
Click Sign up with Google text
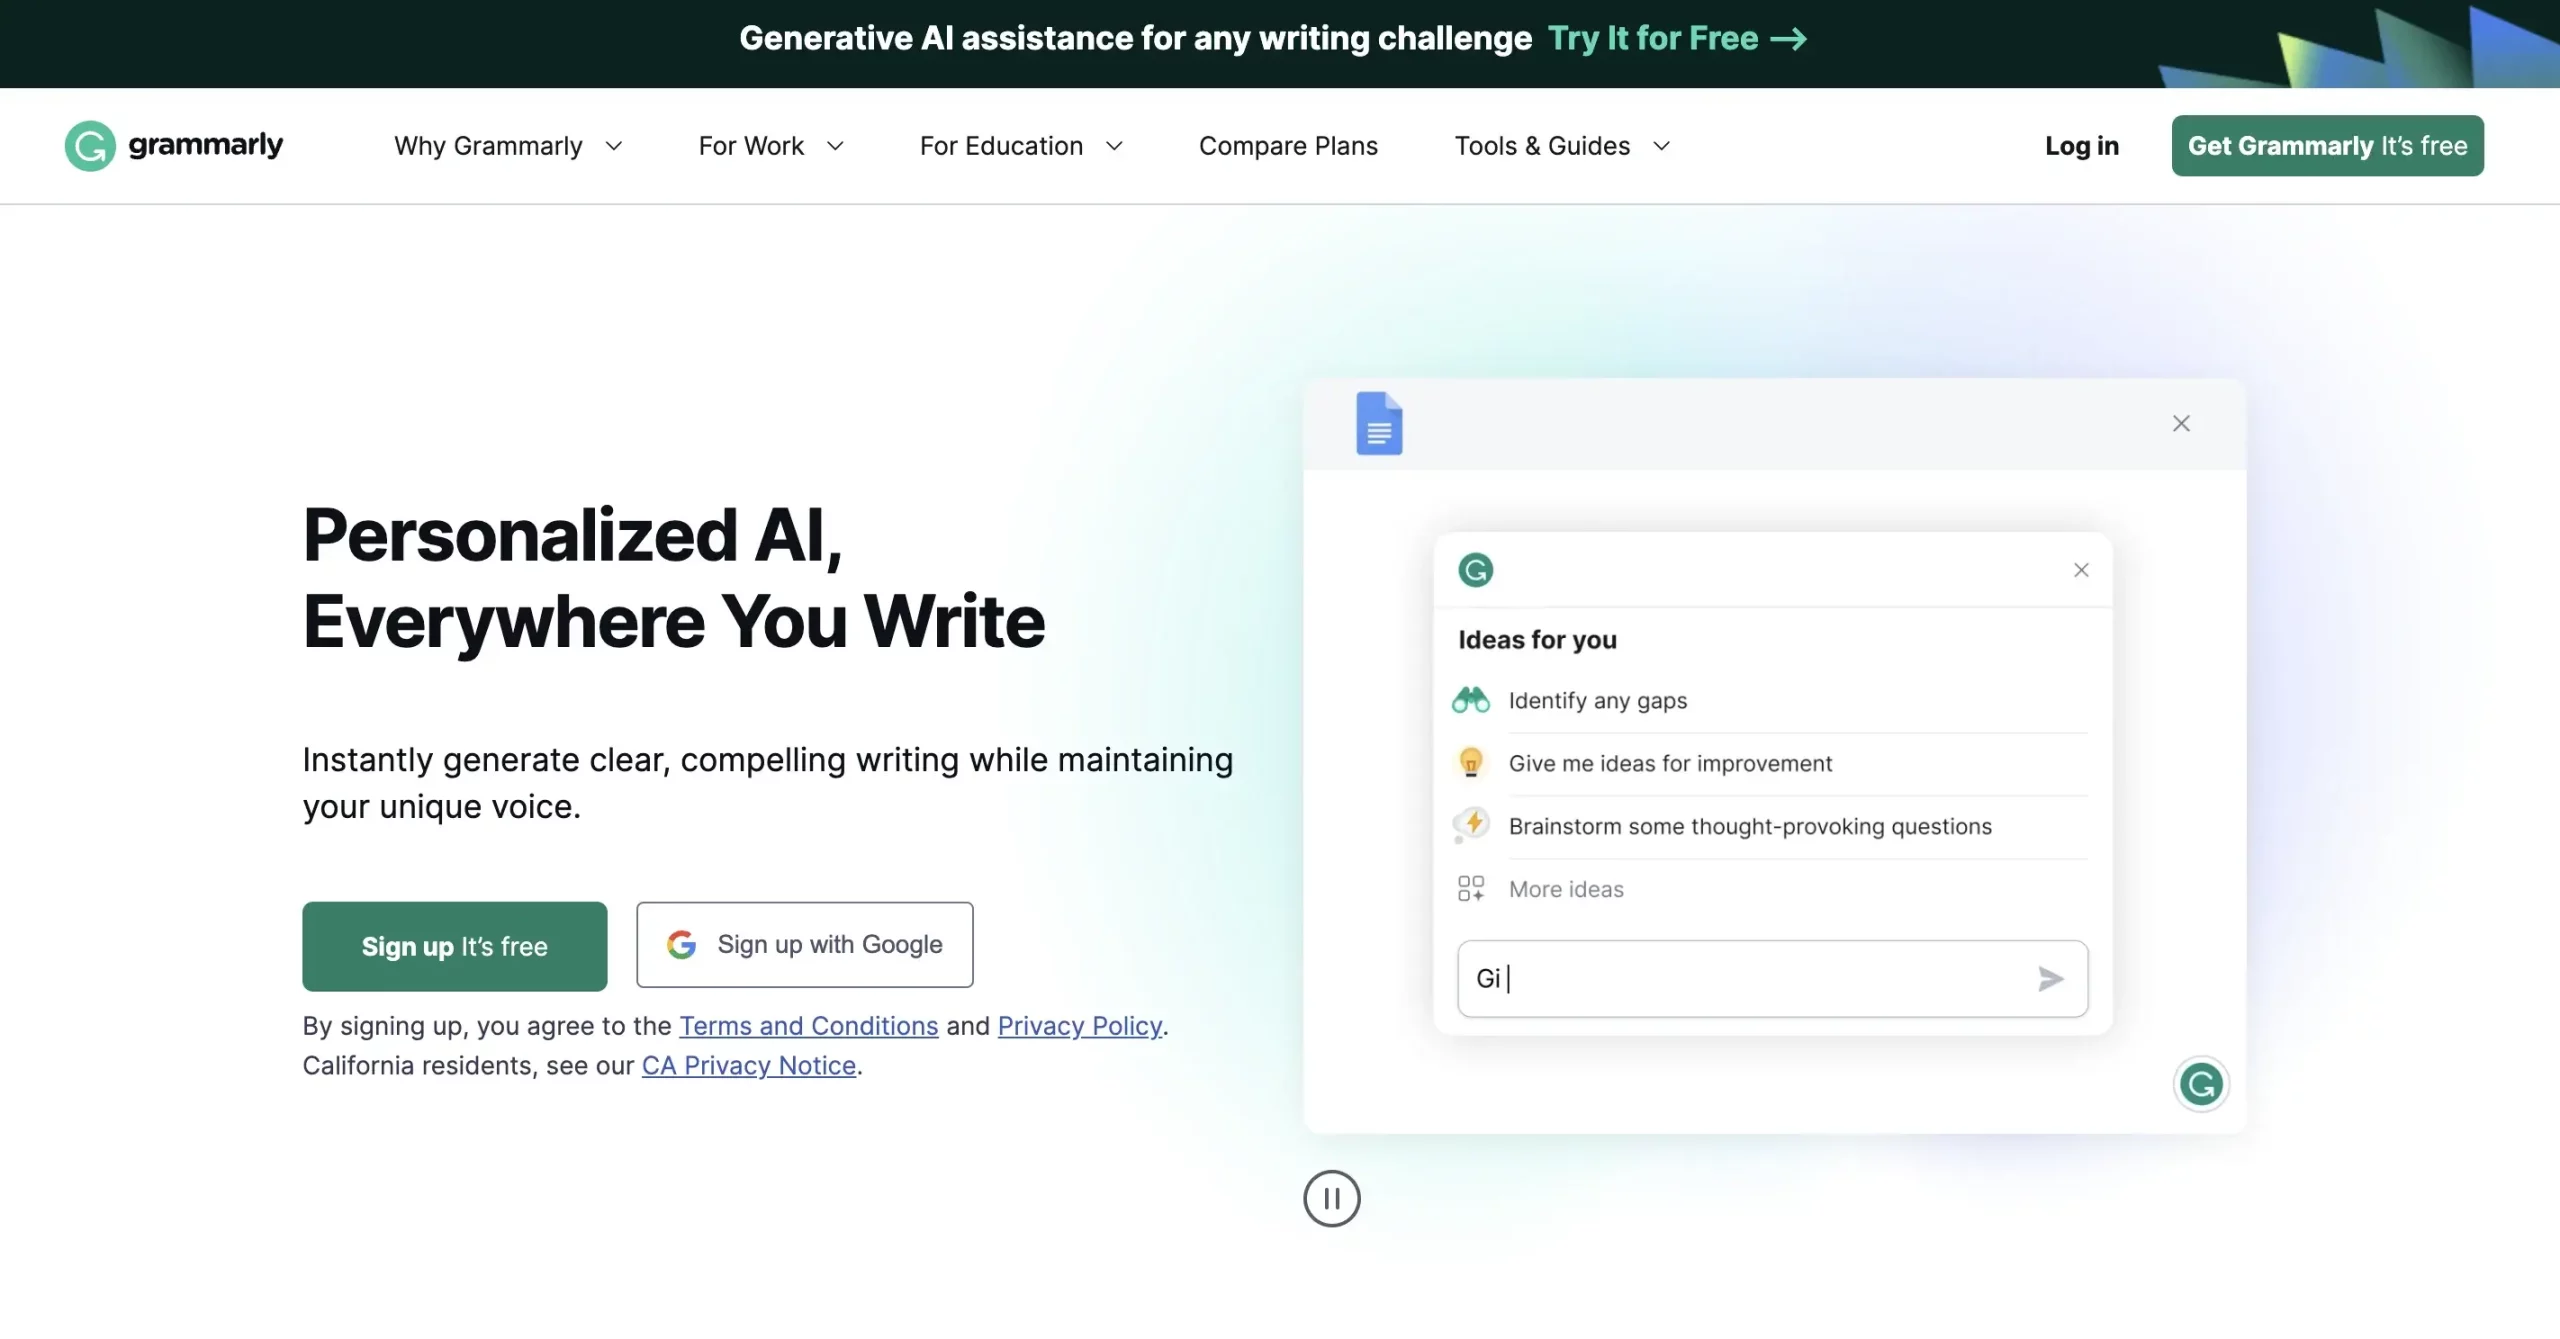coord(829,944)
